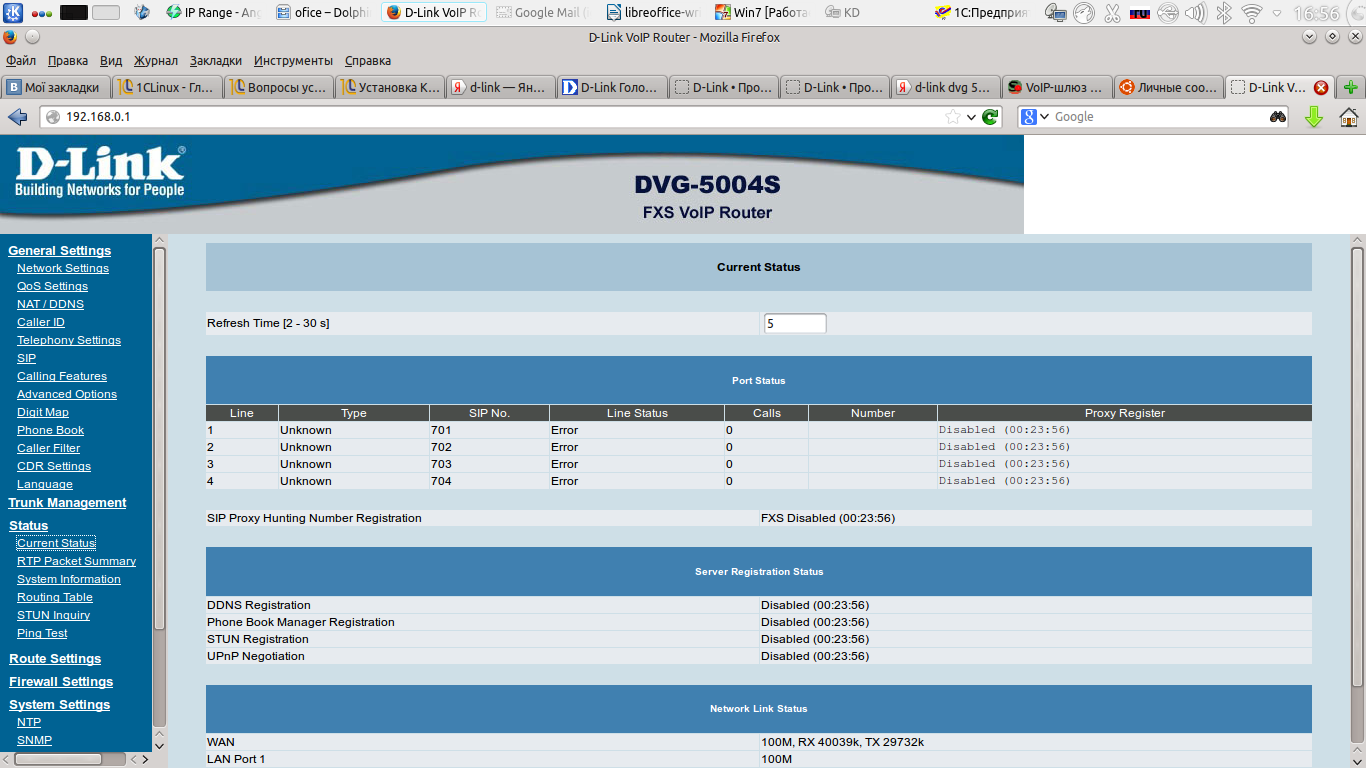
Task: Open QoS Settings link
Action: pyautogui.click(x=52, y=286)
